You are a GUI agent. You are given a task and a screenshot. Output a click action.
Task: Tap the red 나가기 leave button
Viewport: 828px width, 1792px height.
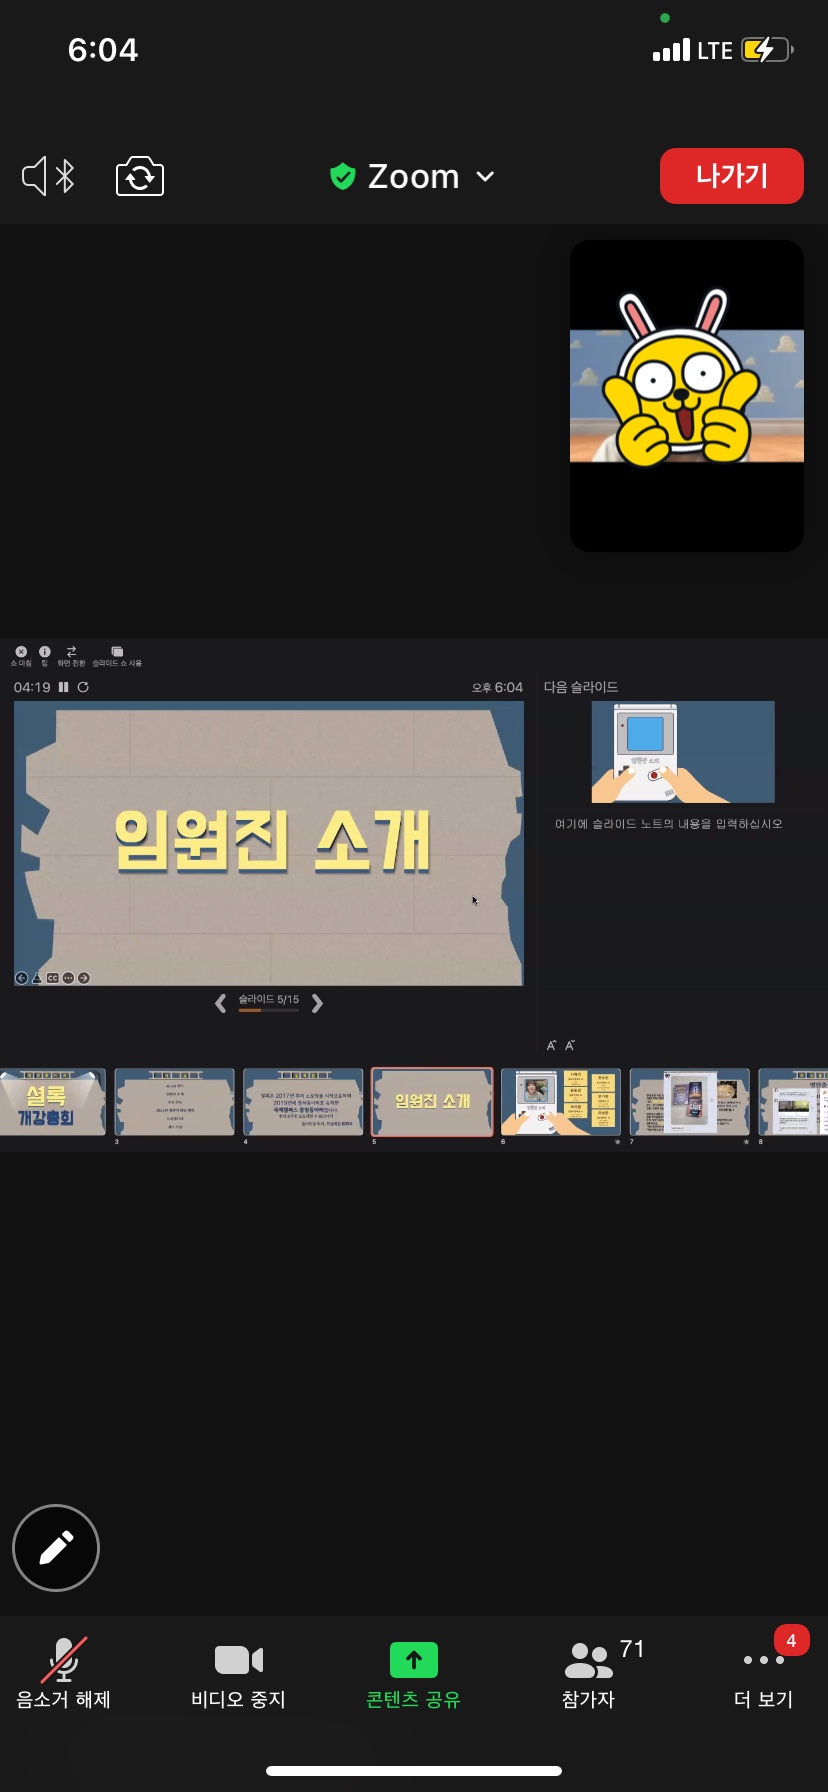[x=731, y=176]
